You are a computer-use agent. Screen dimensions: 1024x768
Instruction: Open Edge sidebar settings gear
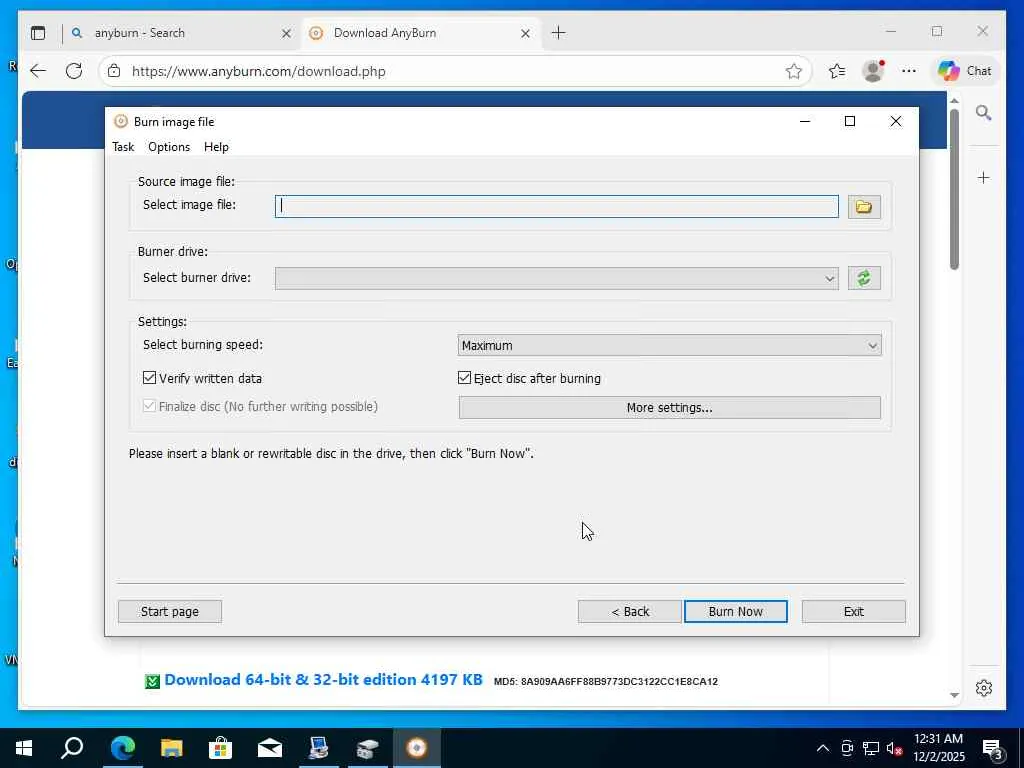pos(984,688)
